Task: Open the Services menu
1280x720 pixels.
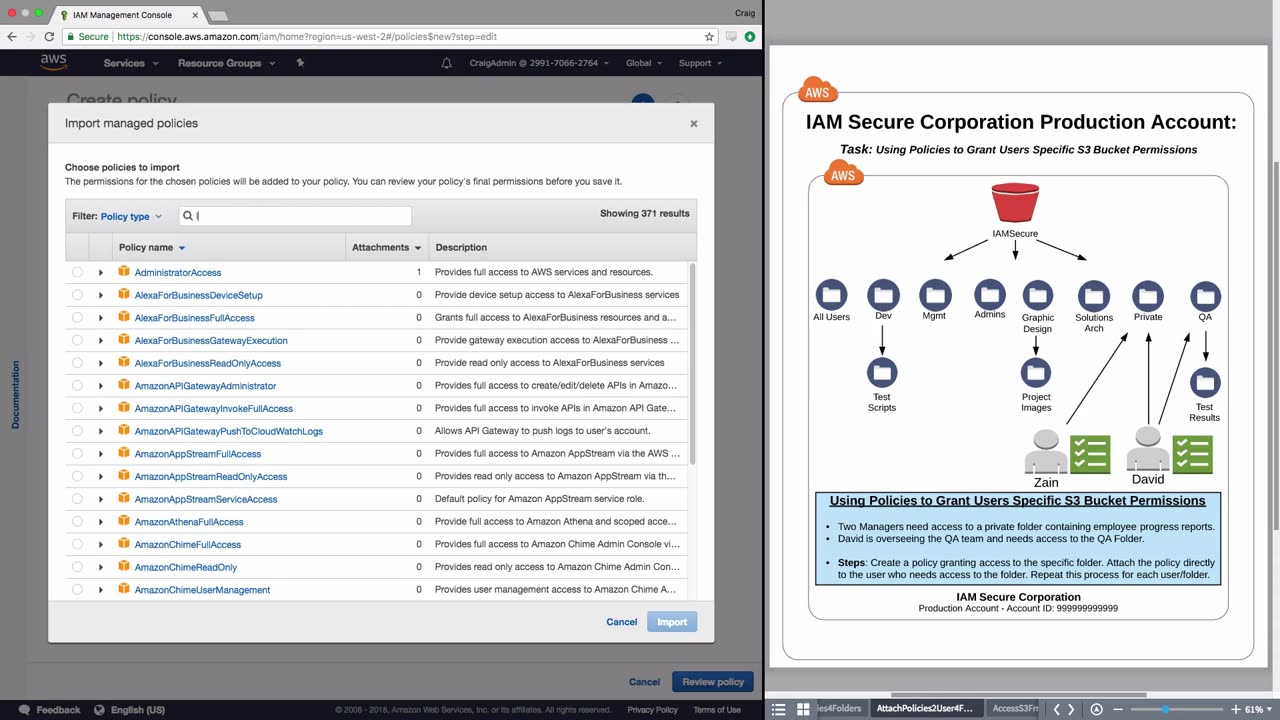Action: tap(131, 63)
